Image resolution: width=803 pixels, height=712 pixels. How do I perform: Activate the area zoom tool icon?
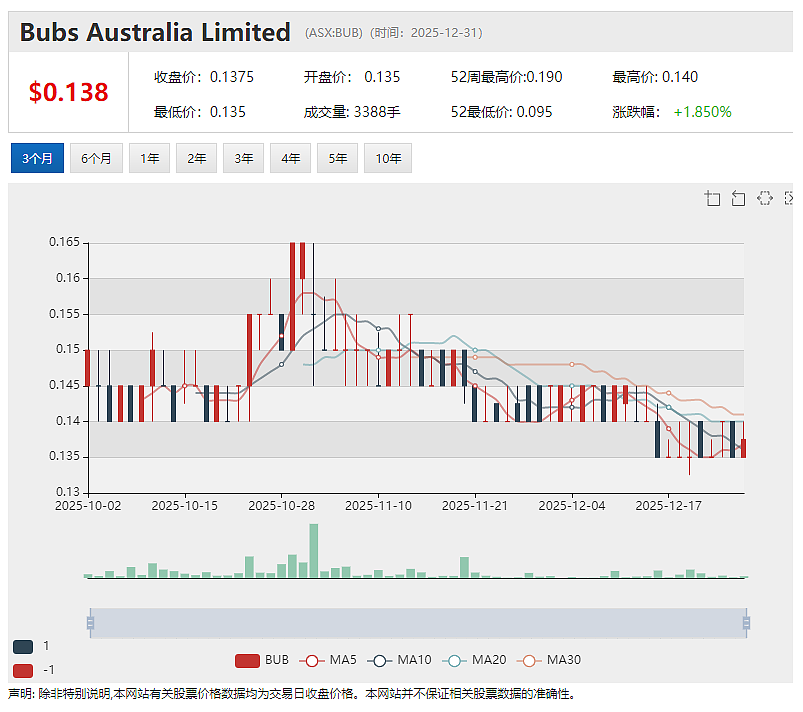point(712,198)
